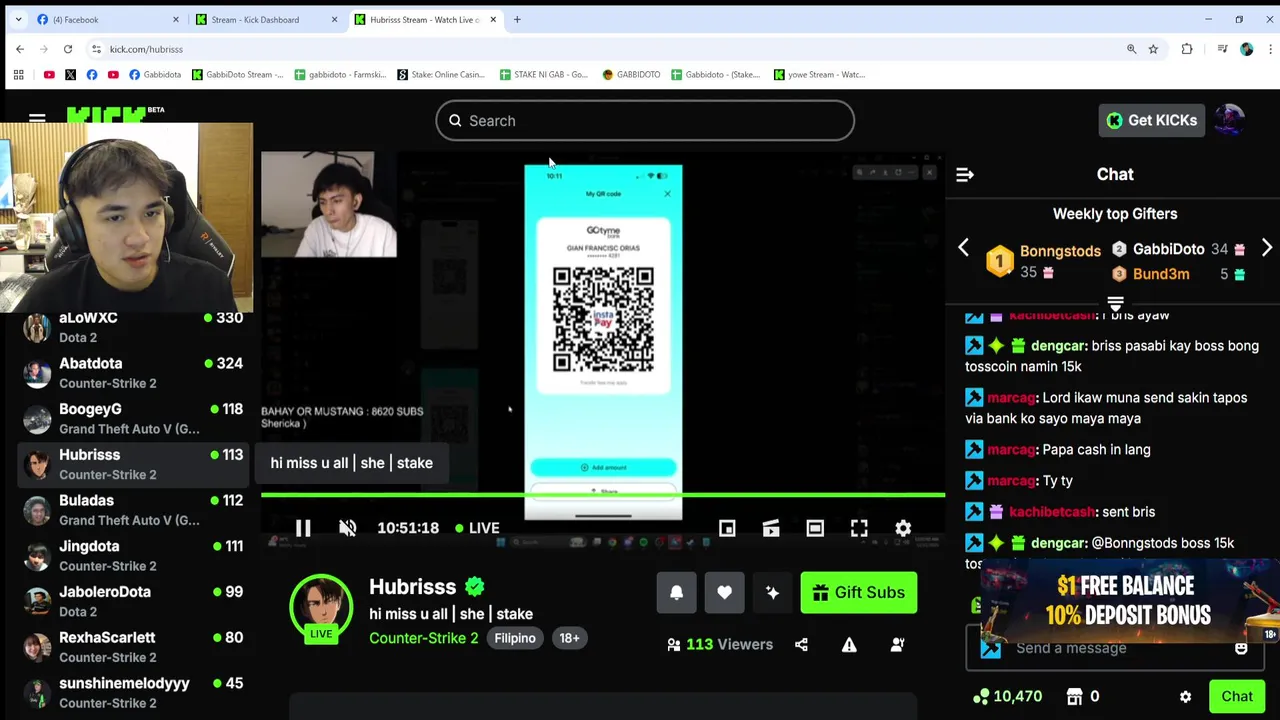Switch to Stream - Kick Dashboard tab
The width and height of the screenshot is (1280, 720).
267,19
